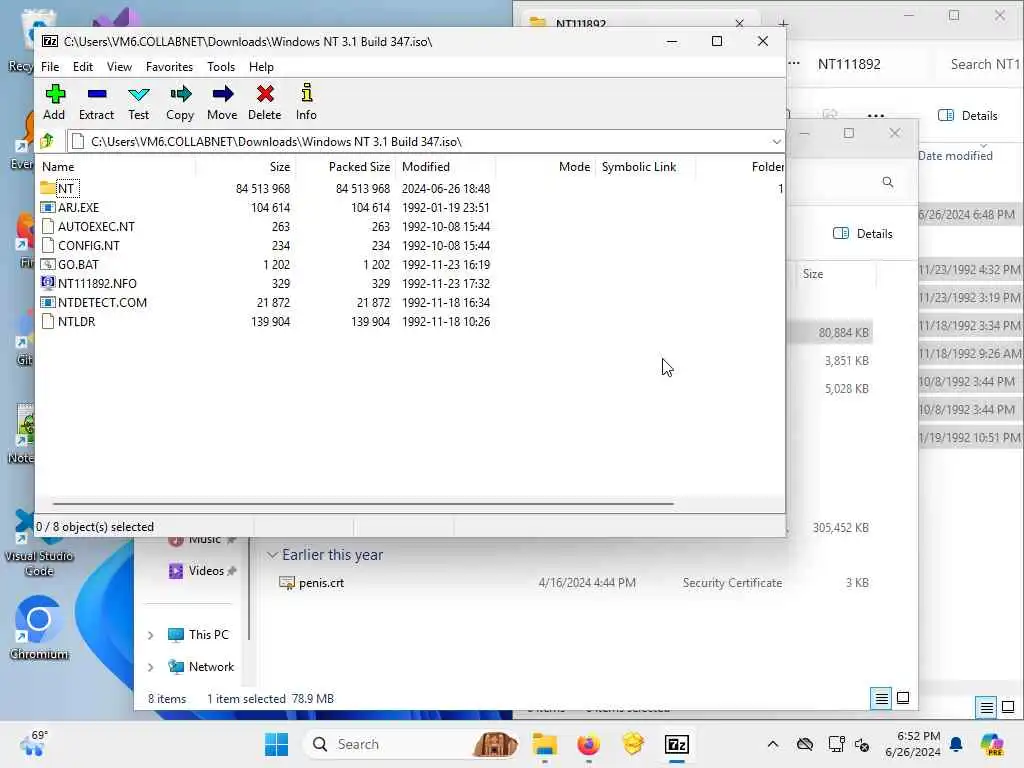Open the Info toolbar button
Screen dimensions: 1024x768
click(x=306, y=103)
